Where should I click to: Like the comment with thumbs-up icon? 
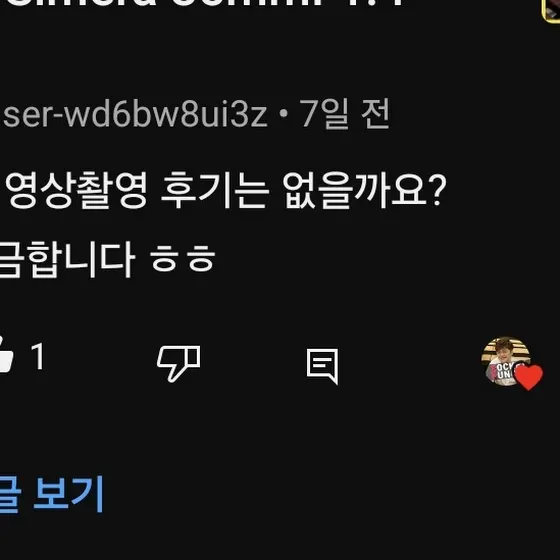[x=5, y=355]
